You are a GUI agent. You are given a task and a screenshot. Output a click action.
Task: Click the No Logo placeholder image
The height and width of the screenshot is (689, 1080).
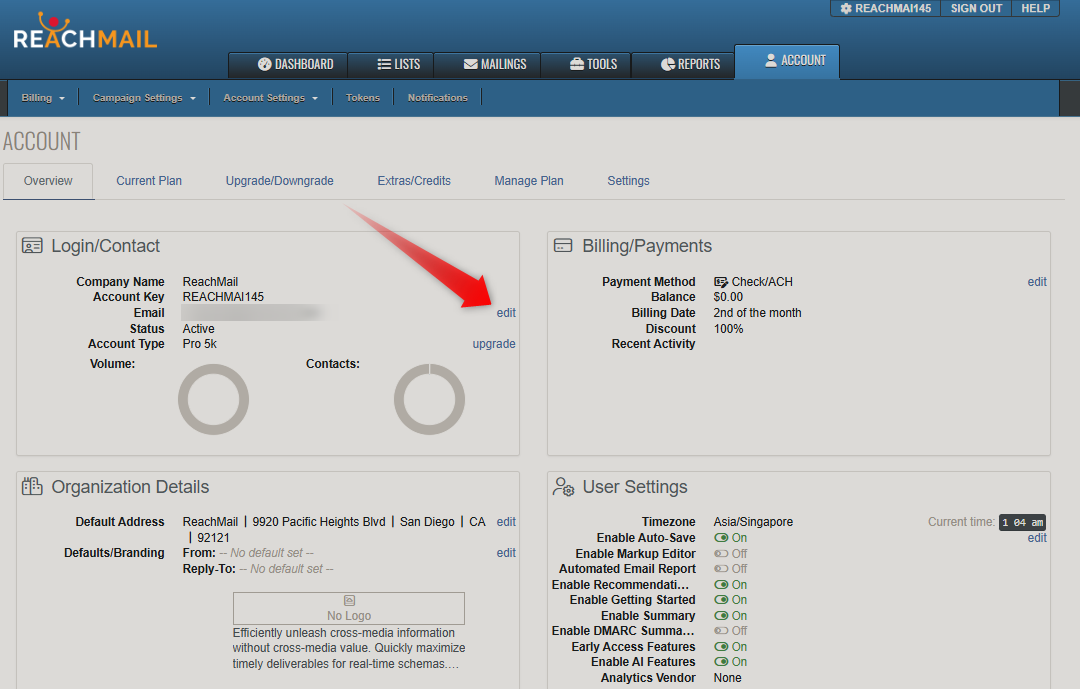click(x=348, y=608)
